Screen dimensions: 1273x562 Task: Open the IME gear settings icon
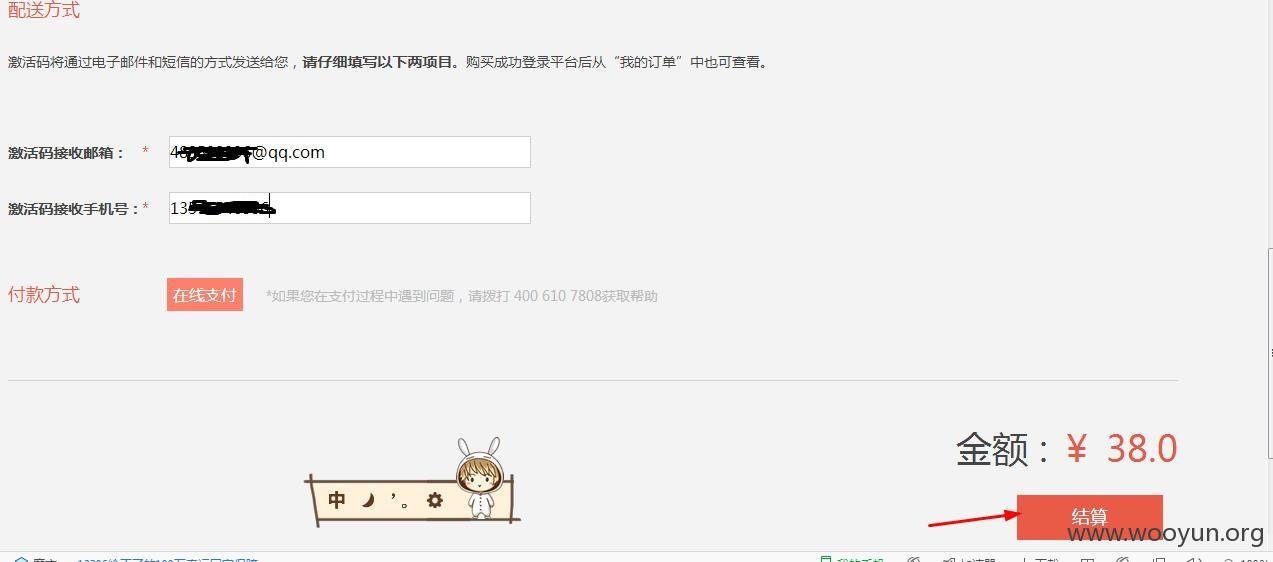click(x=434, y=500)
